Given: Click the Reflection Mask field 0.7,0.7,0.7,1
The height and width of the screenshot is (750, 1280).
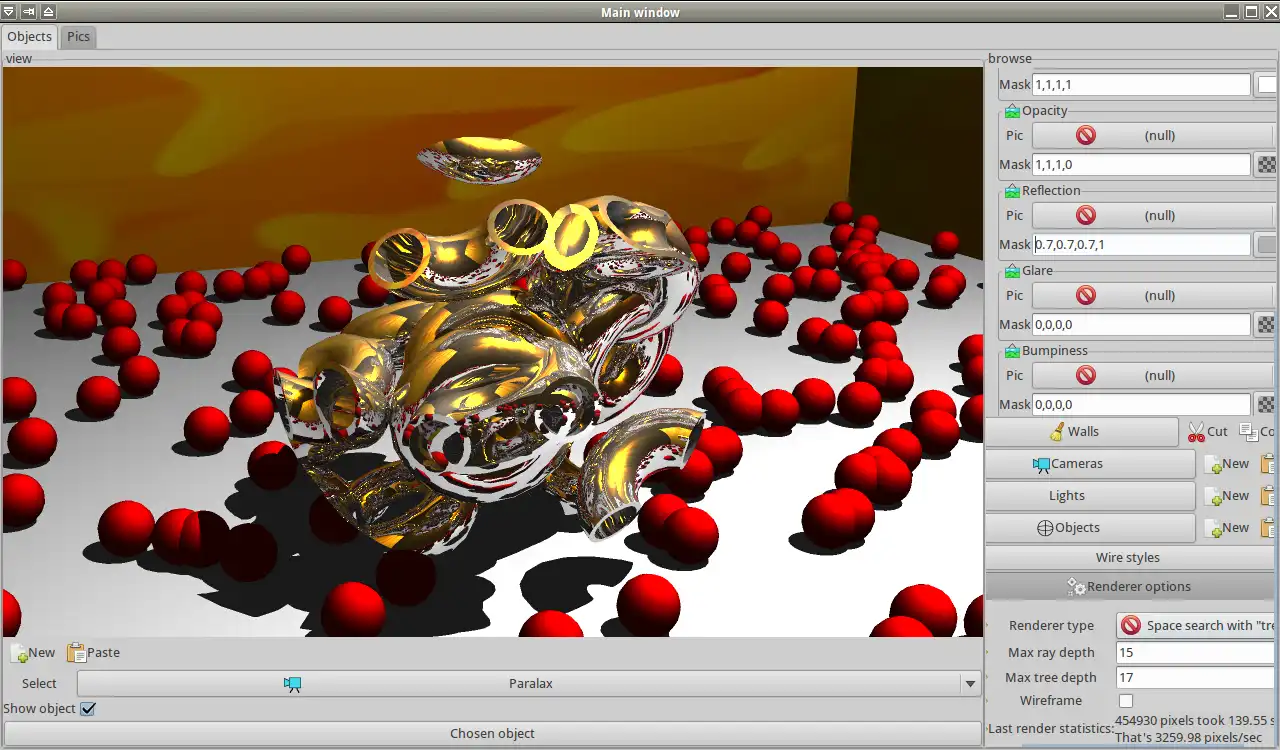Looking at the screenshot, I should tap(1141, 244).
